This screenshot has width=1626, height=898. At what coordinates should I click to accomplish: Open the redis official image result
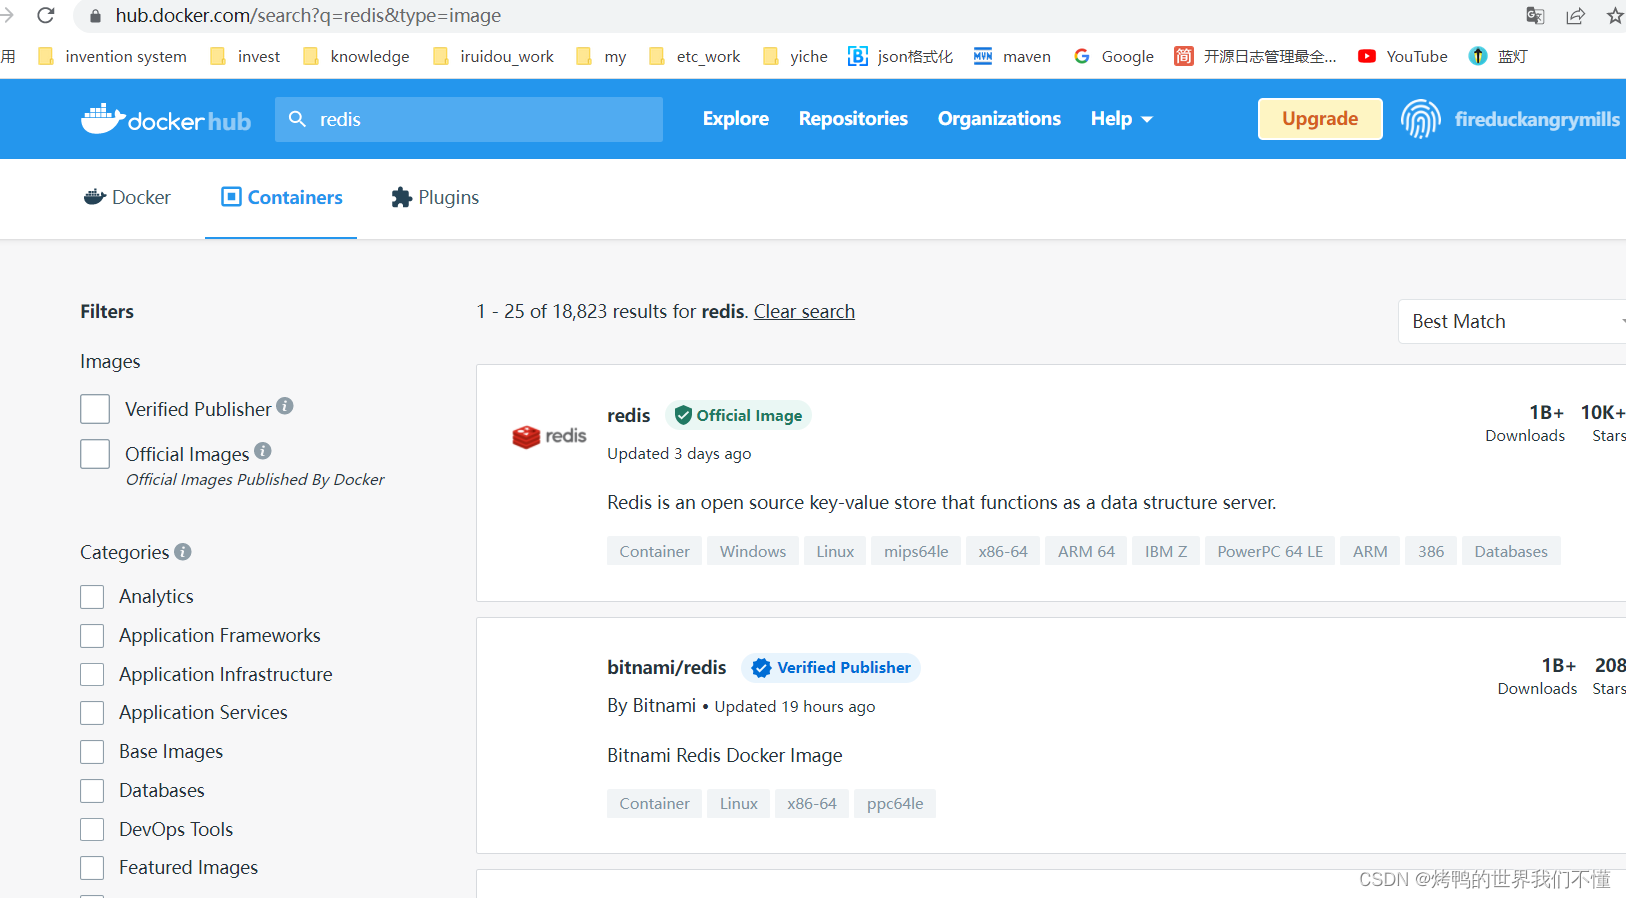pos(628,415)
